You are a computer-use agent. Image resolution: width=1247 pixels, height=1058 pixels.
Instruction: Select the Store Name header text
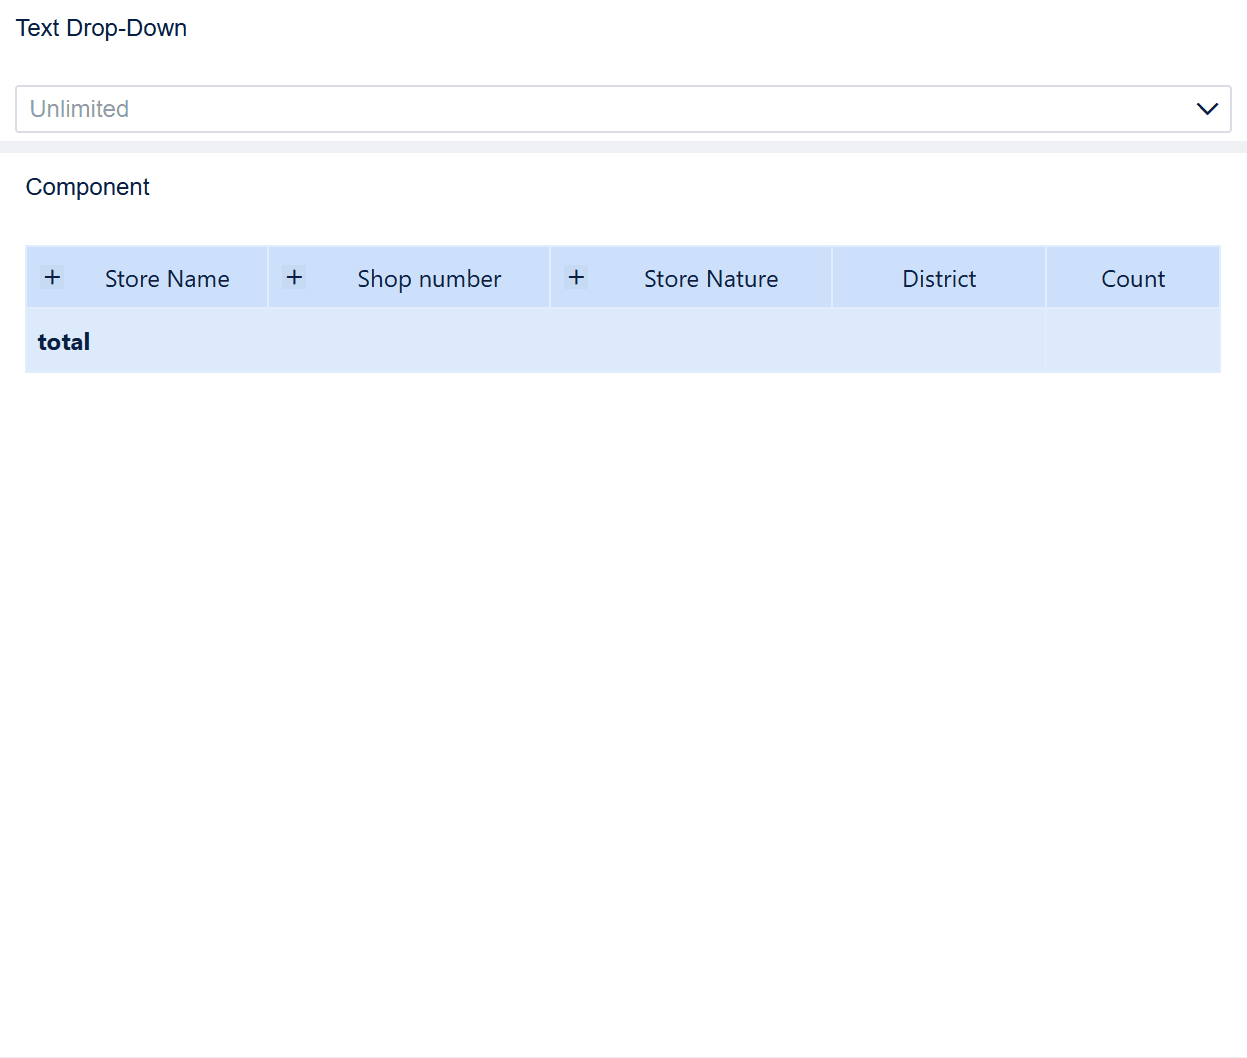pyautogui.click(x=166, y=278)
